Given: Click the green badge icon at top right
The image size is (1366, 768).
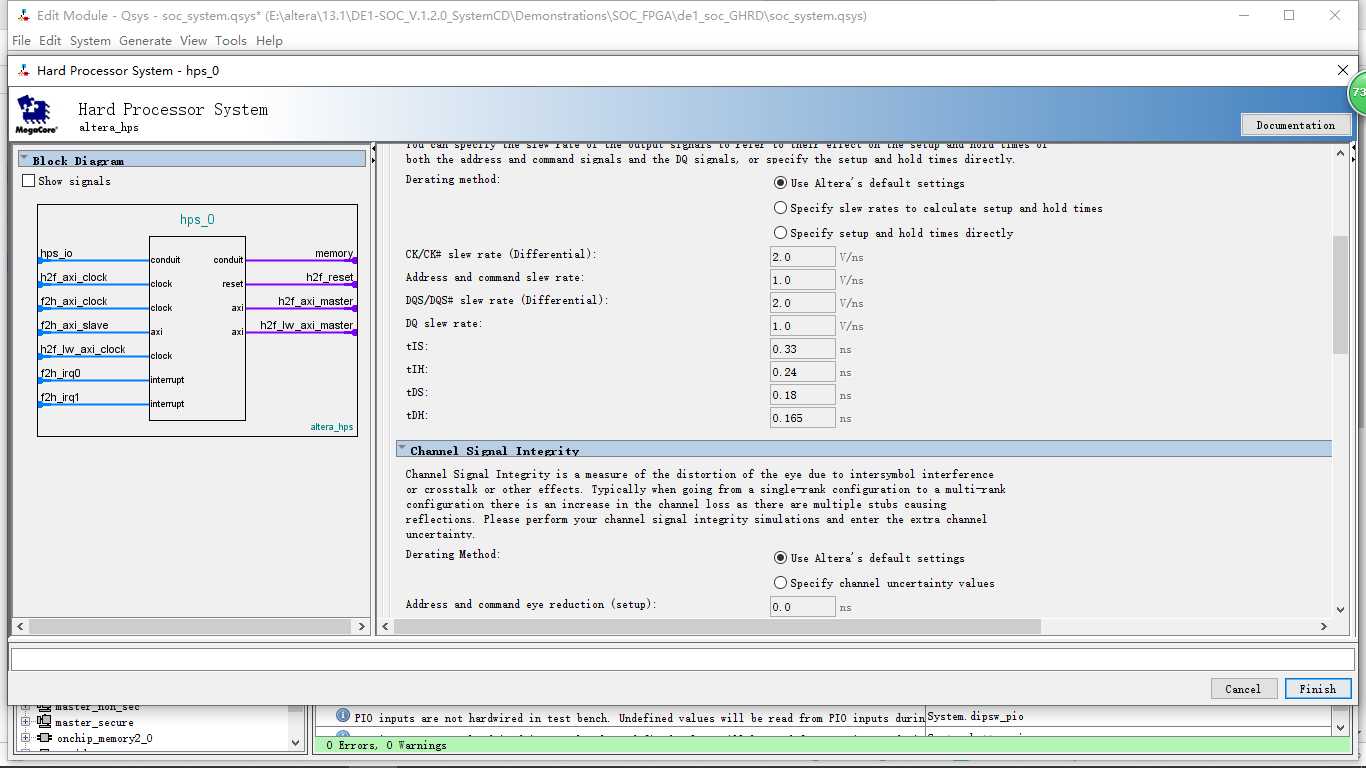Looking at the screenshot, I should 1356,92.
